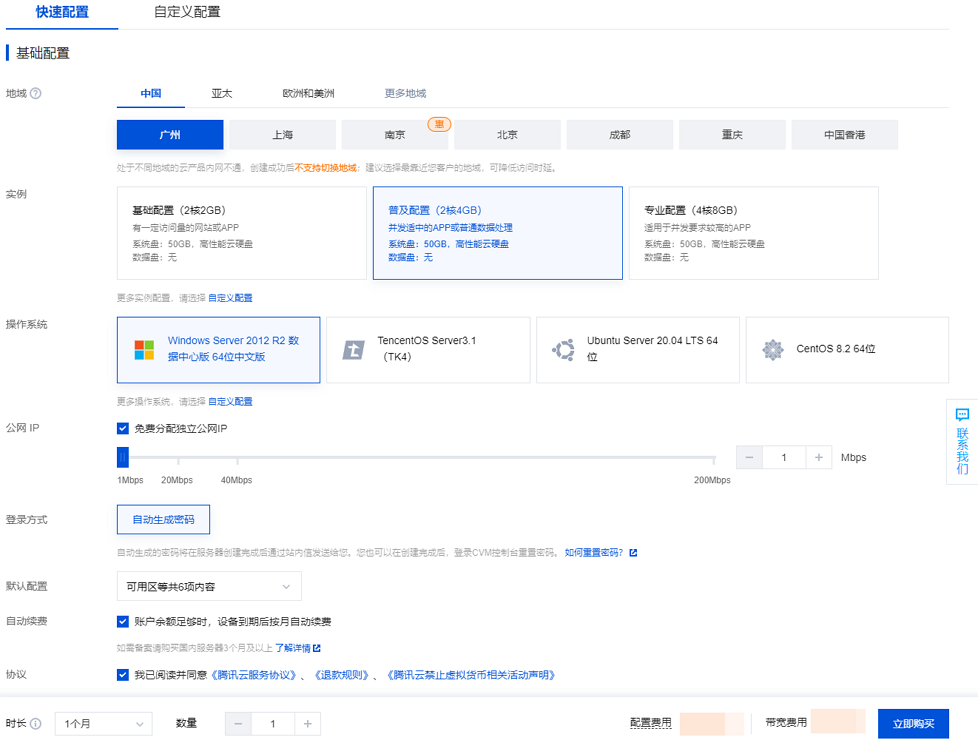Image resolution: width=978 pixels, height=740 pixels.
Task: Select the Ubuntu Server 20.04 image
Action: pos(637,350)
